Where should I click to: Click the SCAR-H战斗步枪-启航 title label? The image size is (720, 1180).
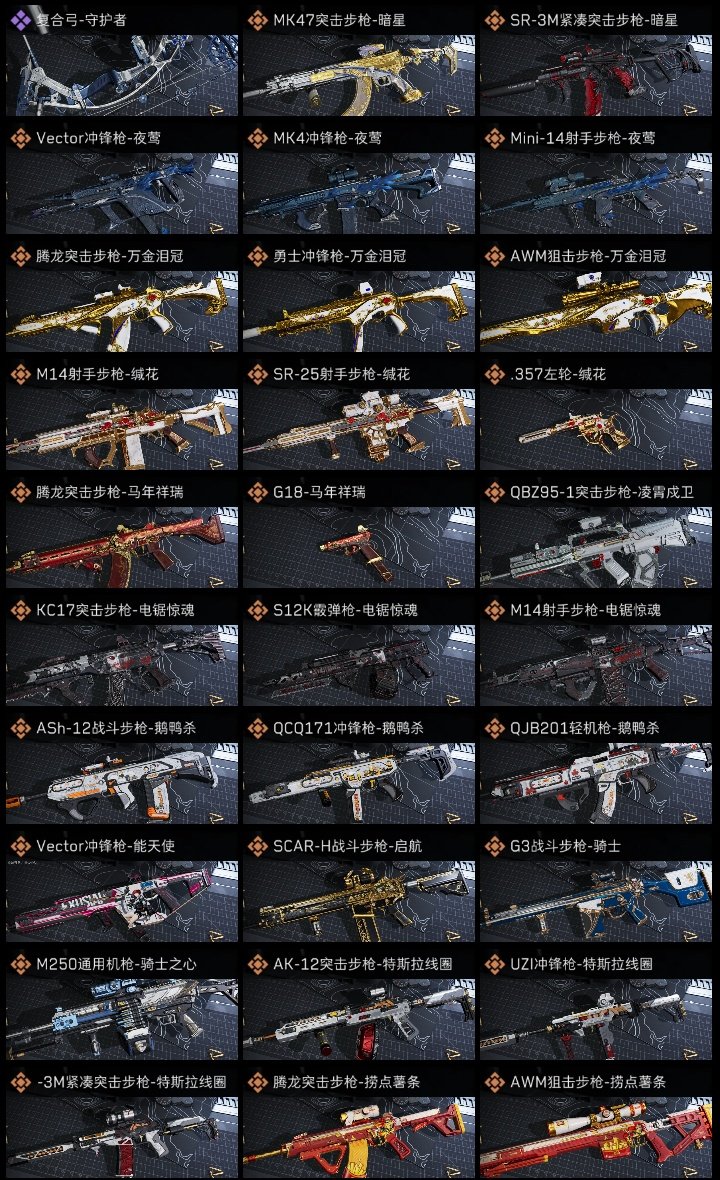pyautogui.click(x=347, y=846)
